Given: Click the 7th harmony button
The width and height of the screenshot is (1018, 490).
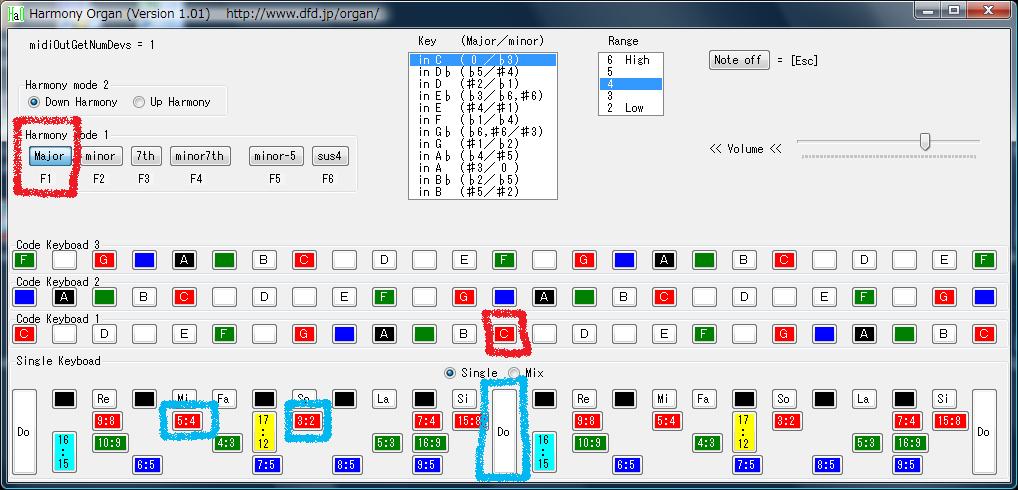Looking at the screenshot, I should (145, 156).
